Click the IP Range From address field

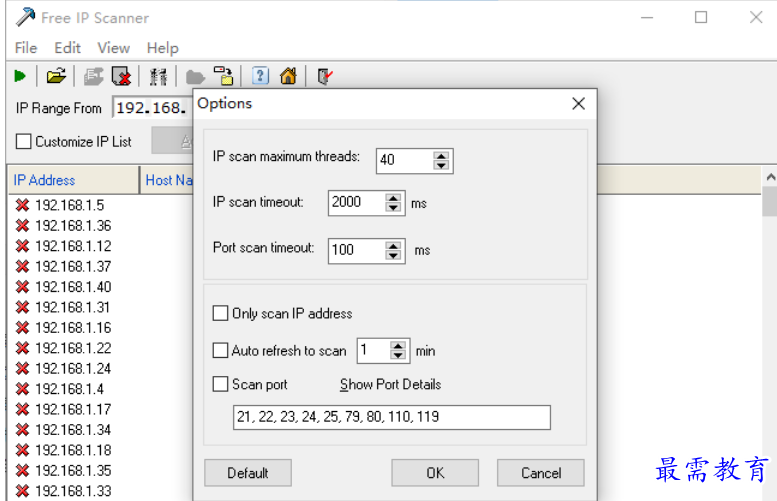coord(153,108)
